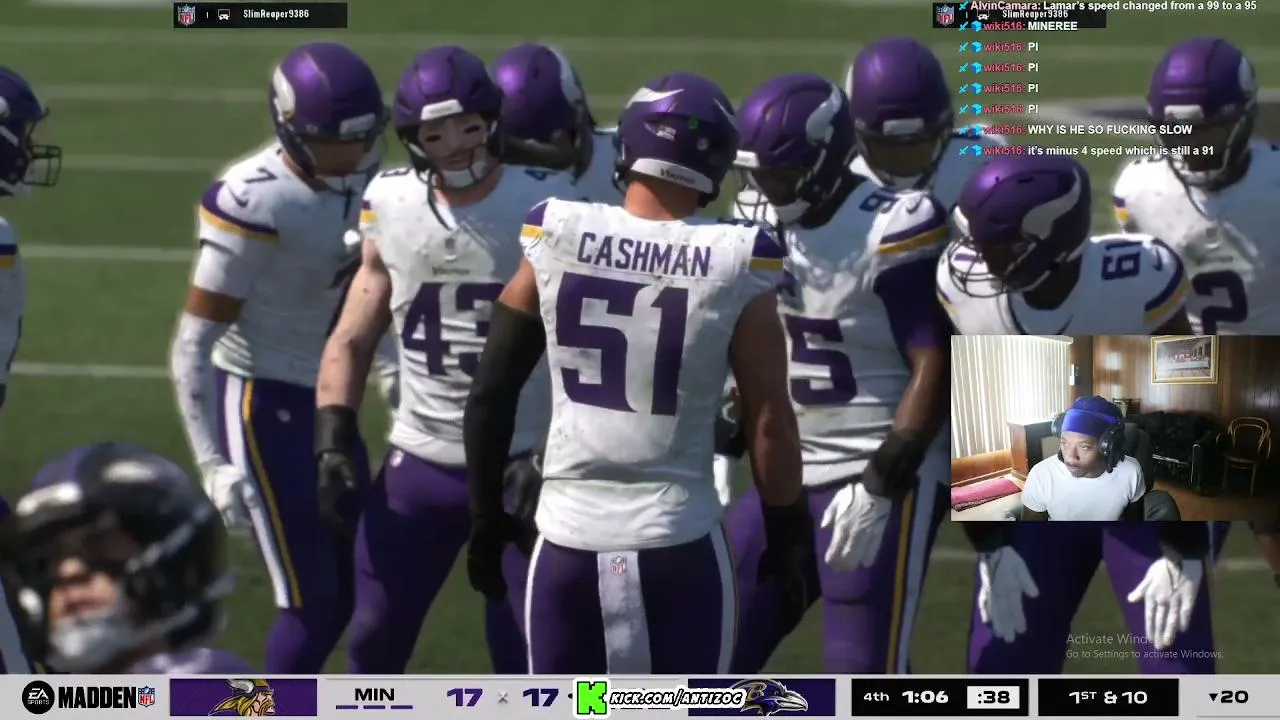Click the 1st & 10 down marker

(x=1108, y=697)
